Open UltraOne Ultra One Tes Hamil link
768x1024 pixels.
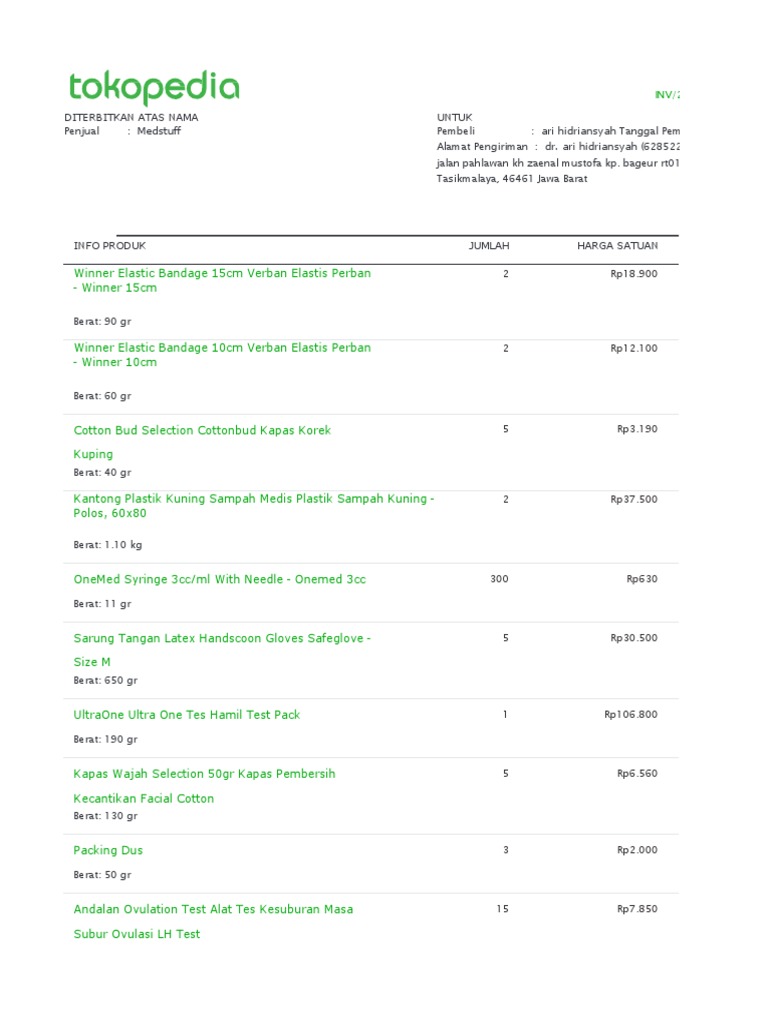[187, 715]
